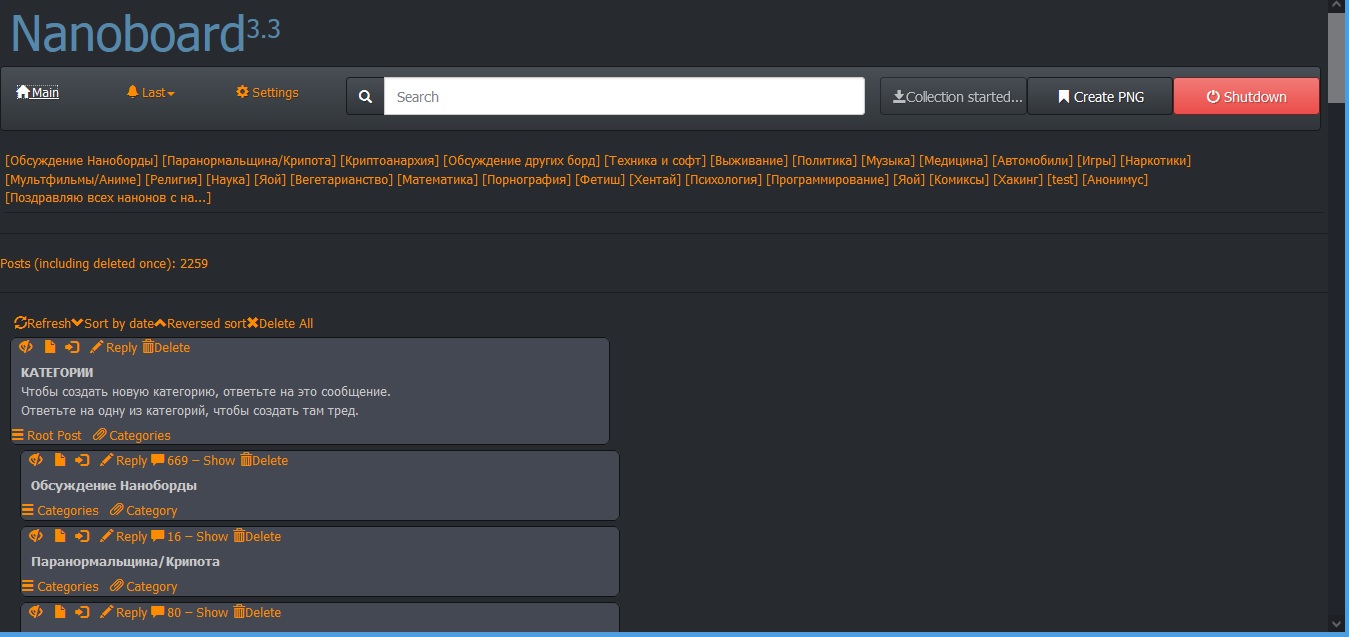Delete the Паранормальщина/Крипота post

click(257, 537)
